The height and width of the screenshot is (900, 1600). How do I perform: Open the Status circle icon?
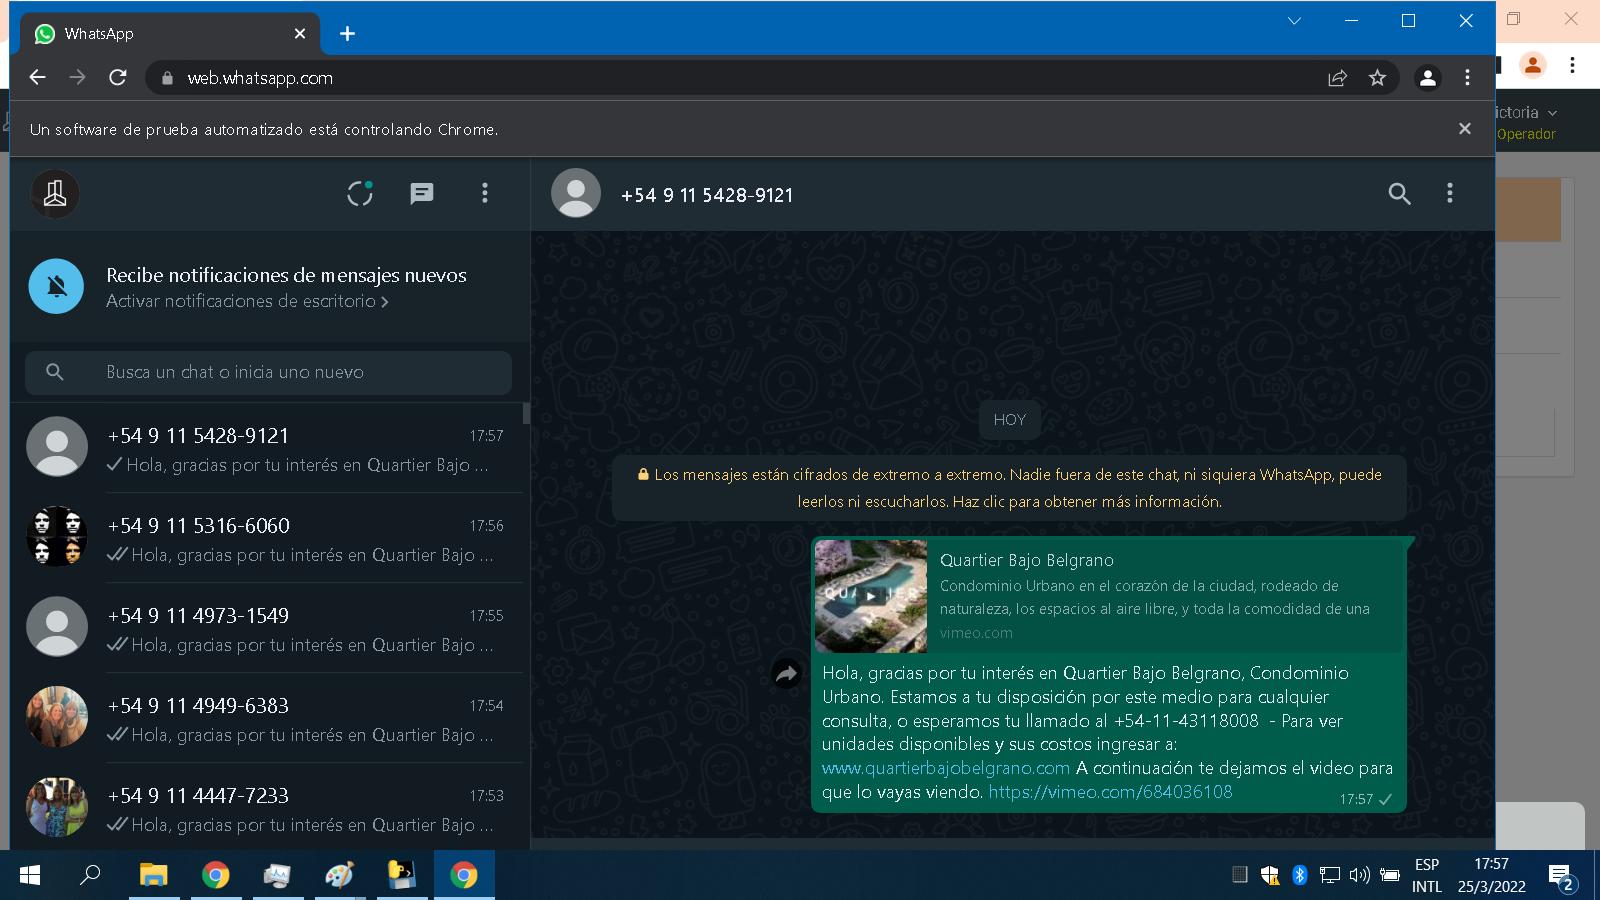[360, 193]
